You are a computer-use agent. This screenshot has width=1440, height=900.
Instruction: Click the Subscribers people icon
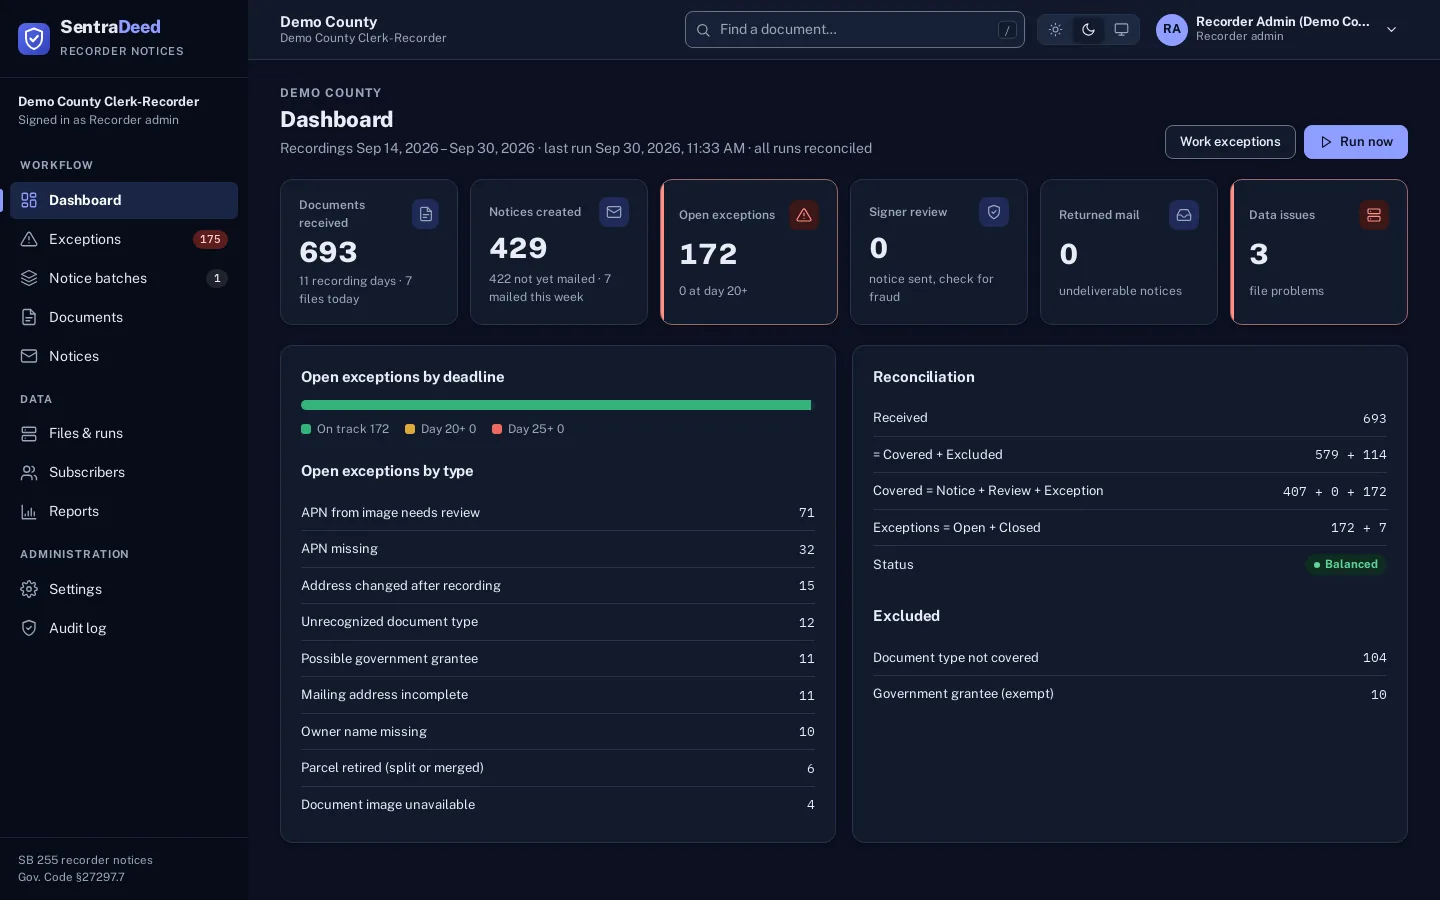pyautogui.click(x=29, y=472)
